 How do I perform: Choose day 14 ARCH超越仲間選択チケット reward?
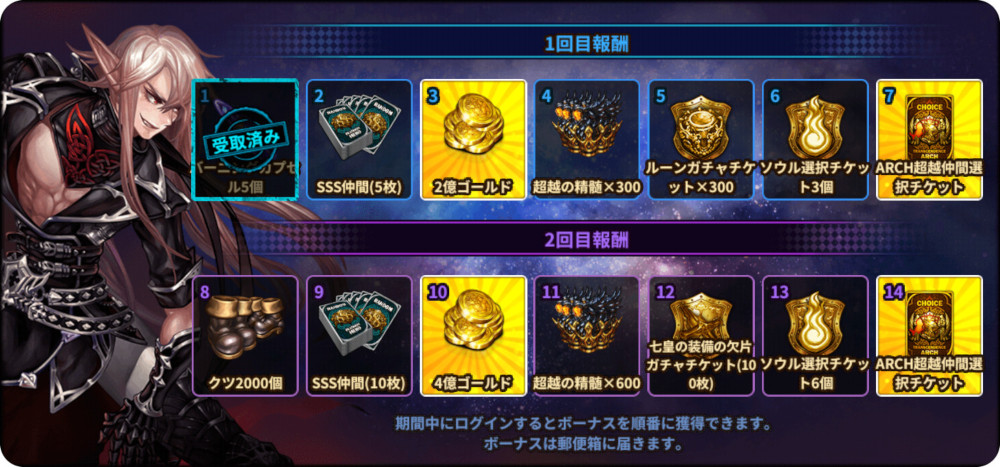tap(929, 336)
